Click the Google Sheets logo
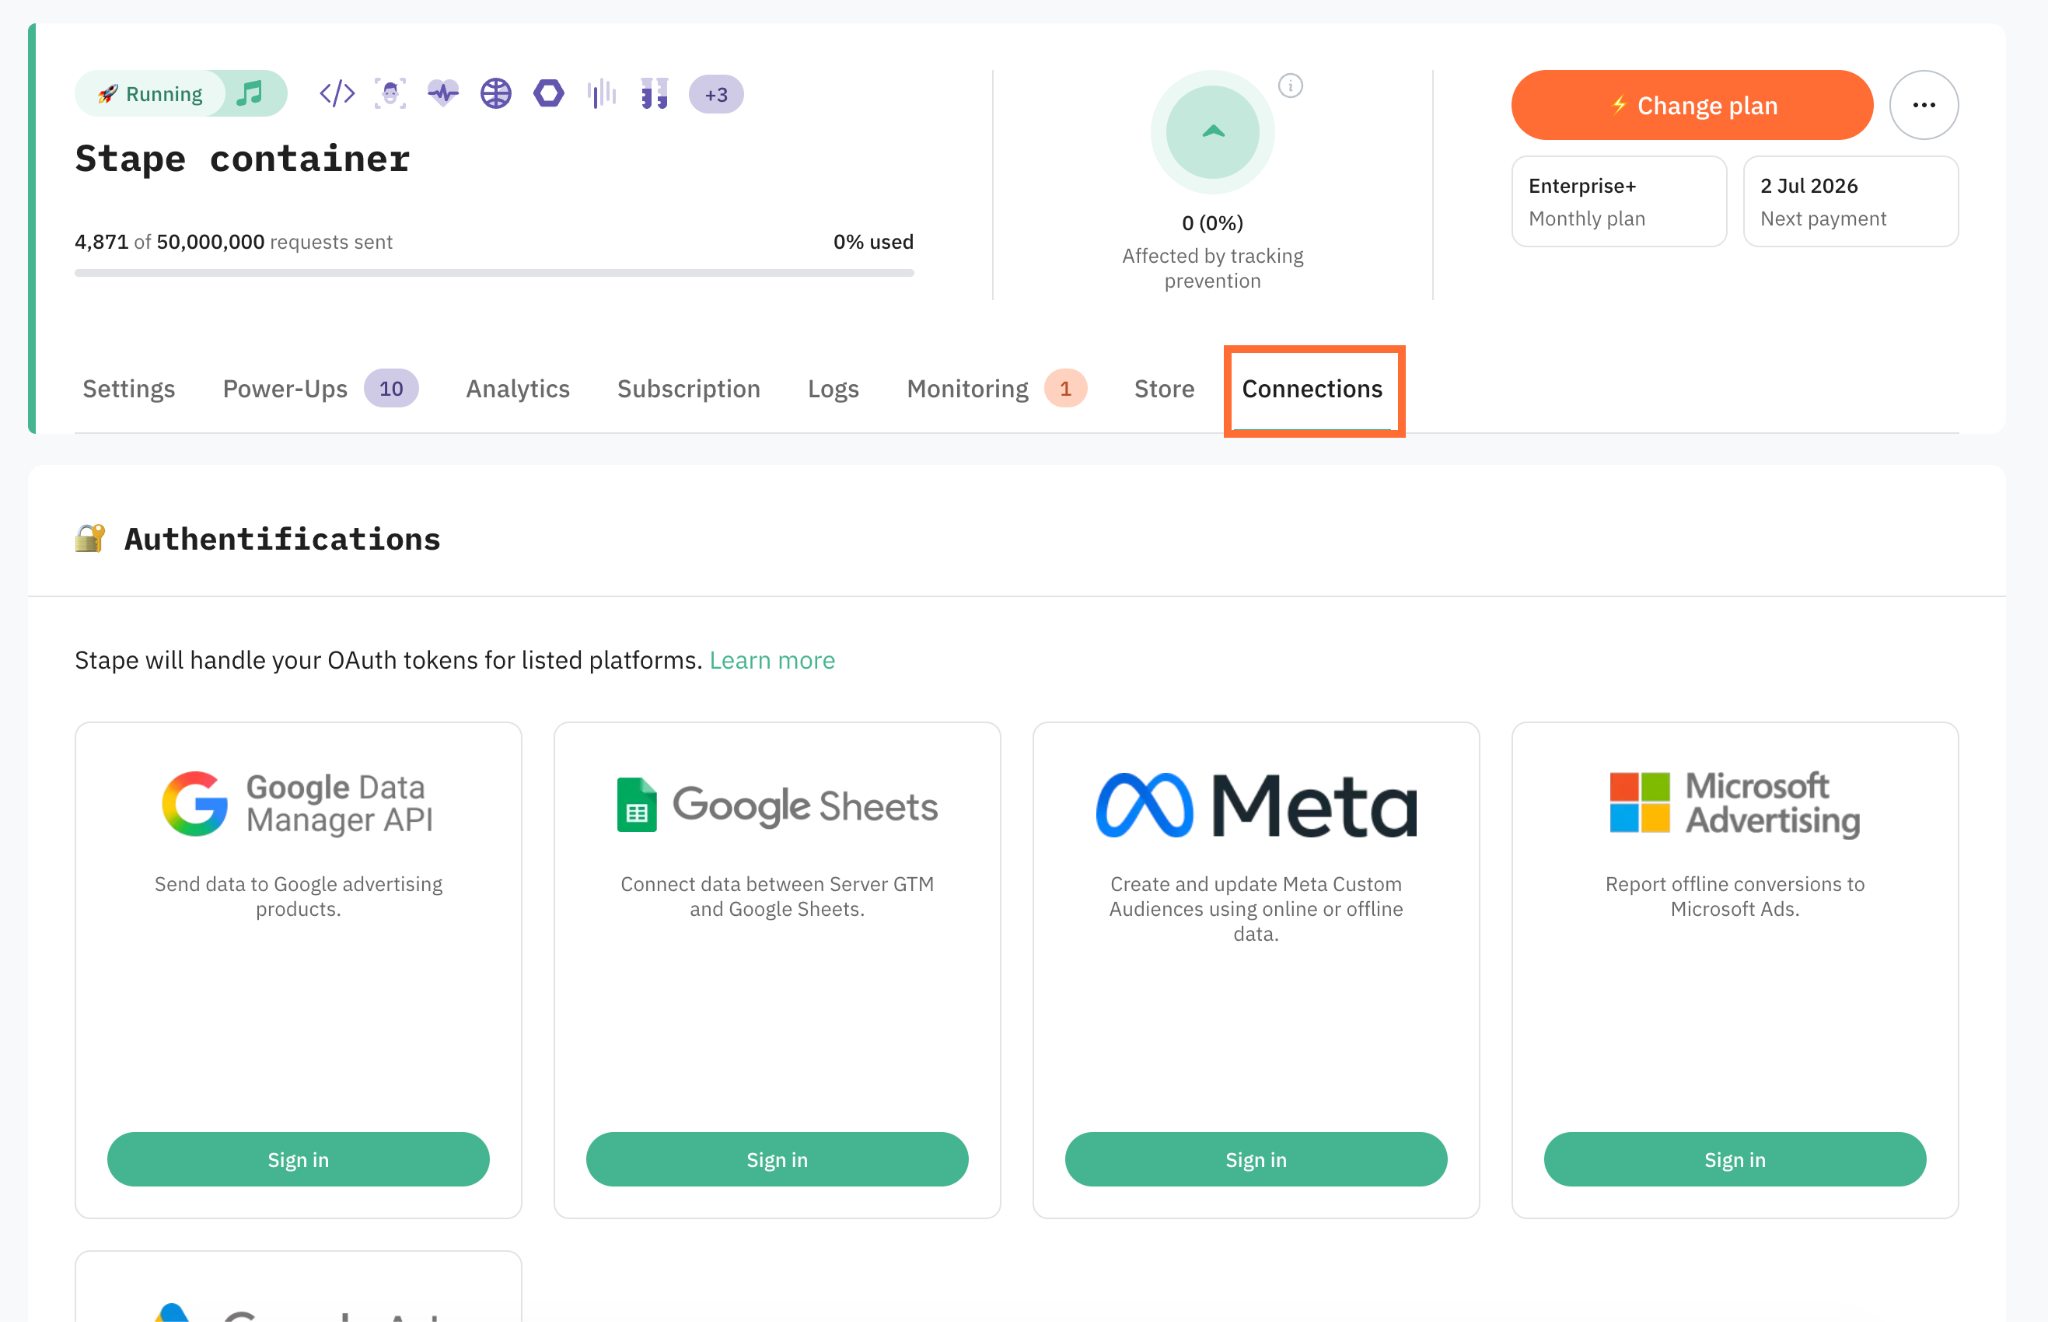 [x=777, y=805]
